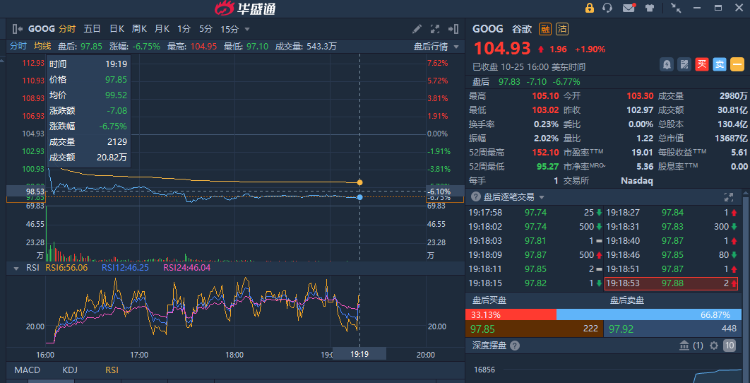Open the 盘后行情 dropdown
Screen dimensions: 750x383
pos(436,46)
